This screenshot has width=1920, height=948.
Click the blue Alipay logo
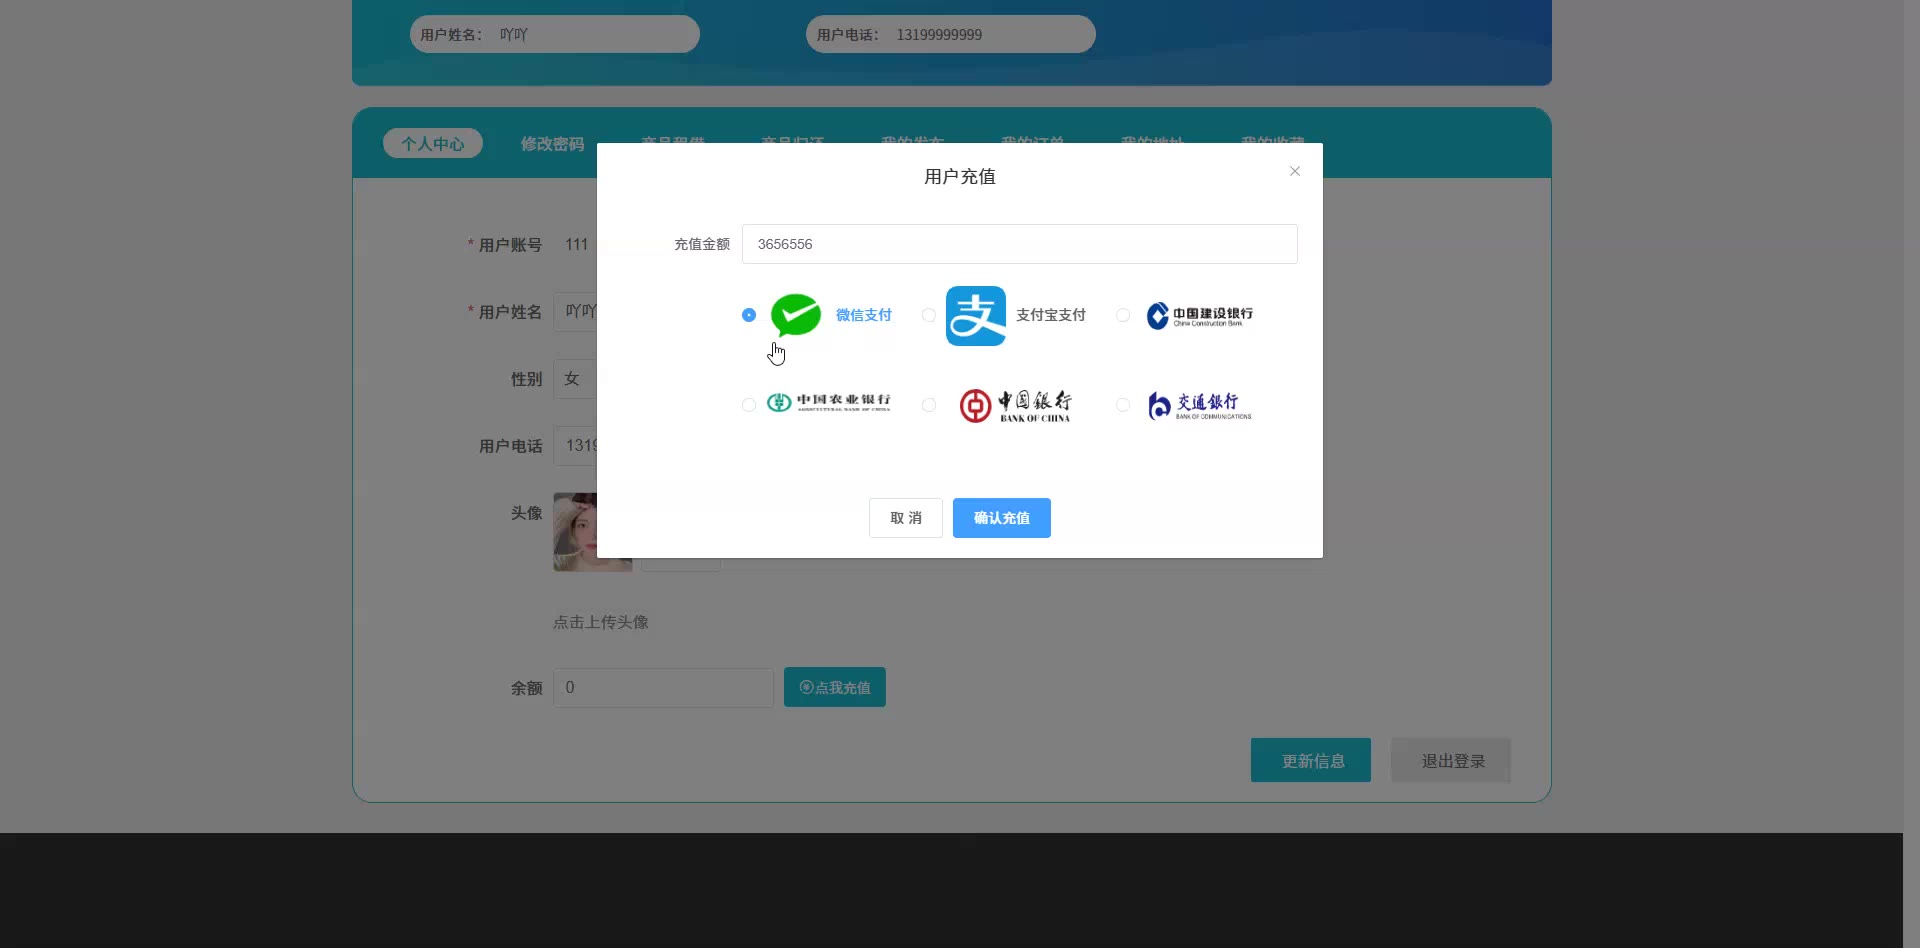pos(976,316)
